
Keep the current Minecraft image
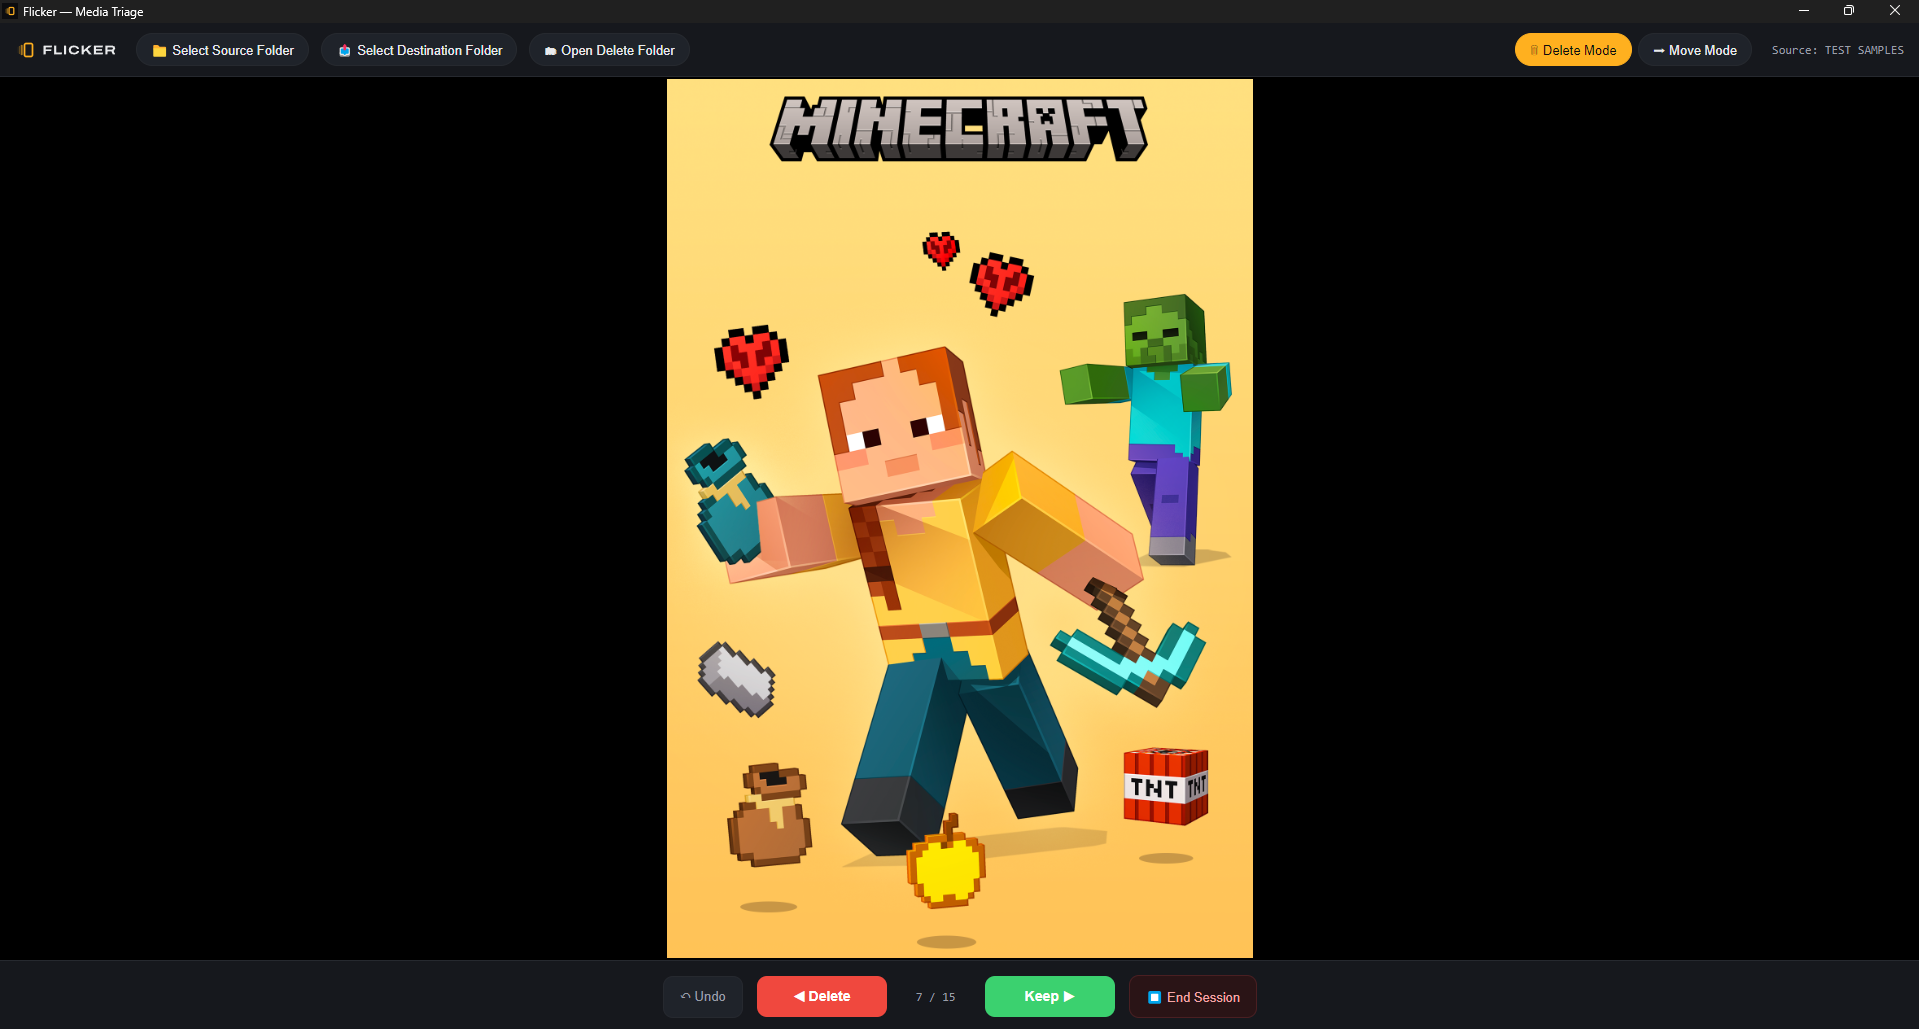[x=1050, y=997]
